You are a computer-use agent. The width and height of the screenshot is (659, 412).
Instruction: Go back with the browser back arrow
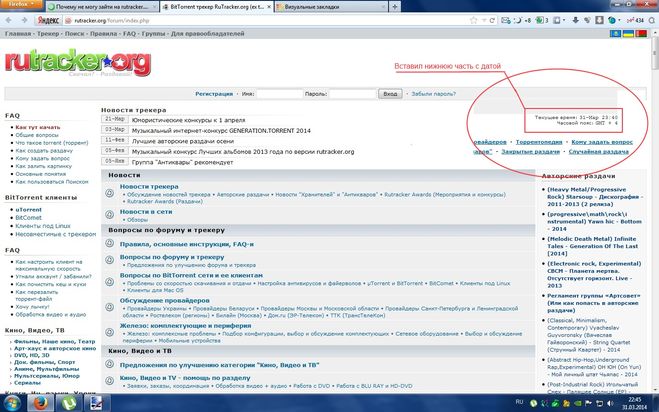coord(8,20)
